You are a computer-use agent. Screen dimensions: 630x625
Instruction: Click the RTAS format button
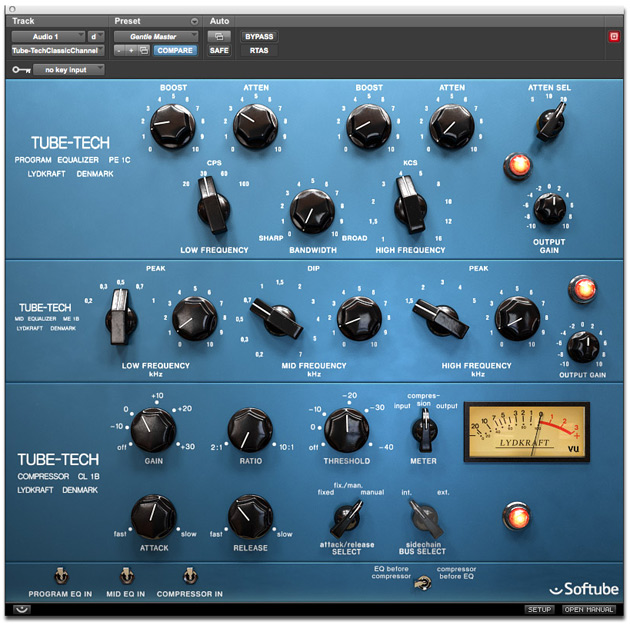(259, 51)
